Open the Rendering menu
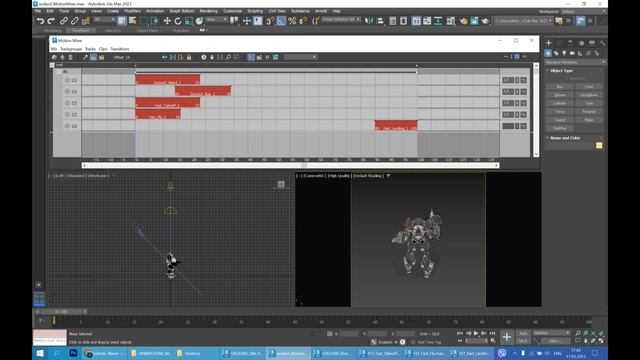Viewport: 640px width, 360px height. pos(209,11)
